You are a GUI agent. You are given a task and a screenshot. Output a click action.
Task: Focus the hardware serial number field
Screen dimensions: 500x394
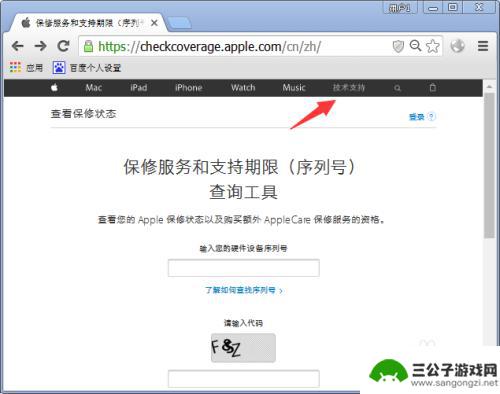244,268
